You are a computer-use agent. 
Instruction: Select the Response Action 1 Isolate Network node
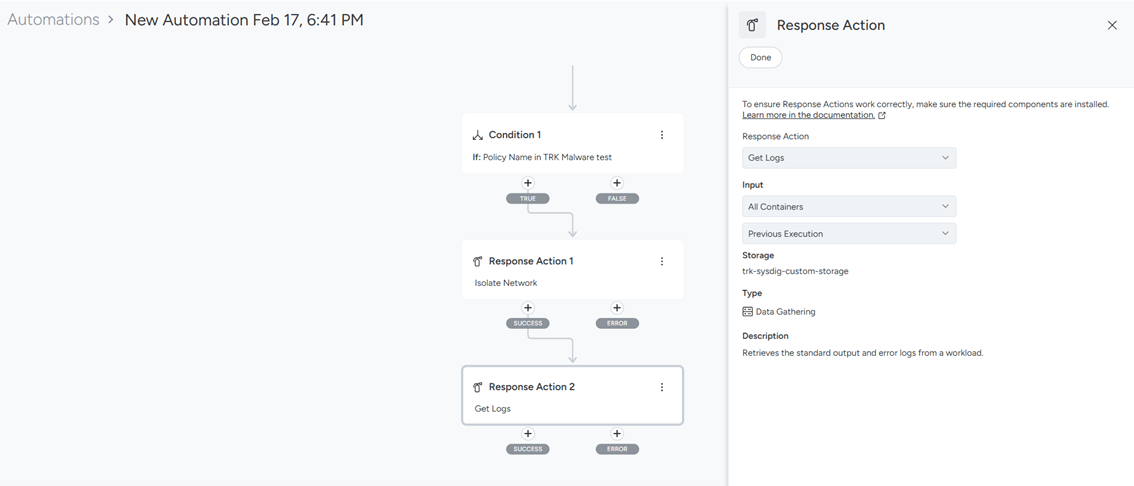coord(560,271)
